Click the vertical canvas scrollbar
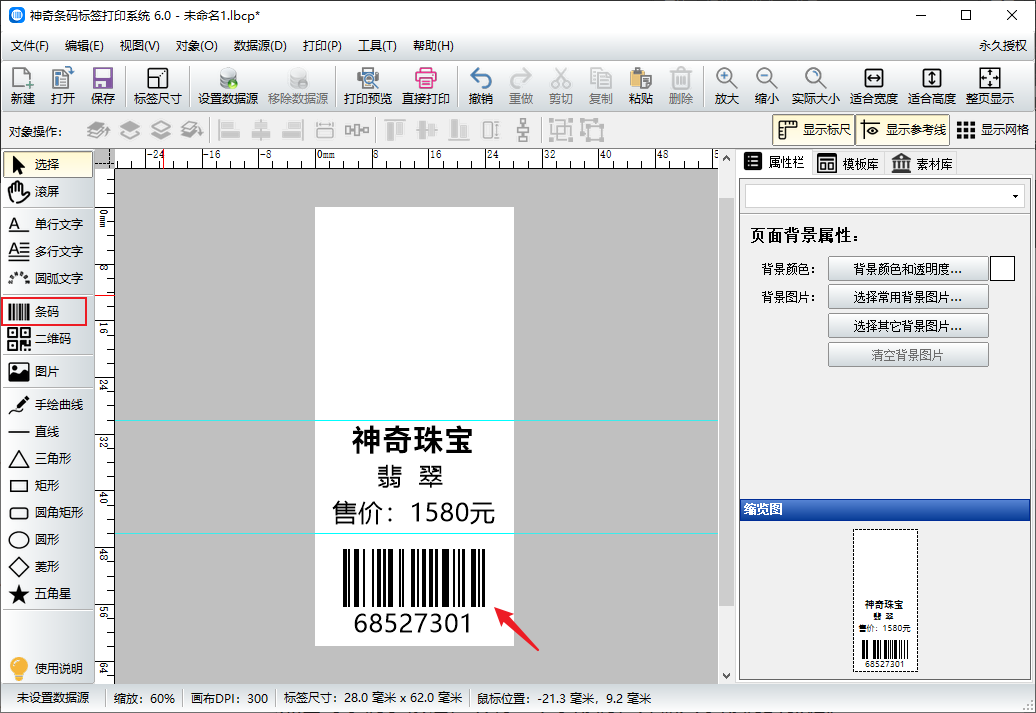1036x713 pixels. (725, 402)
